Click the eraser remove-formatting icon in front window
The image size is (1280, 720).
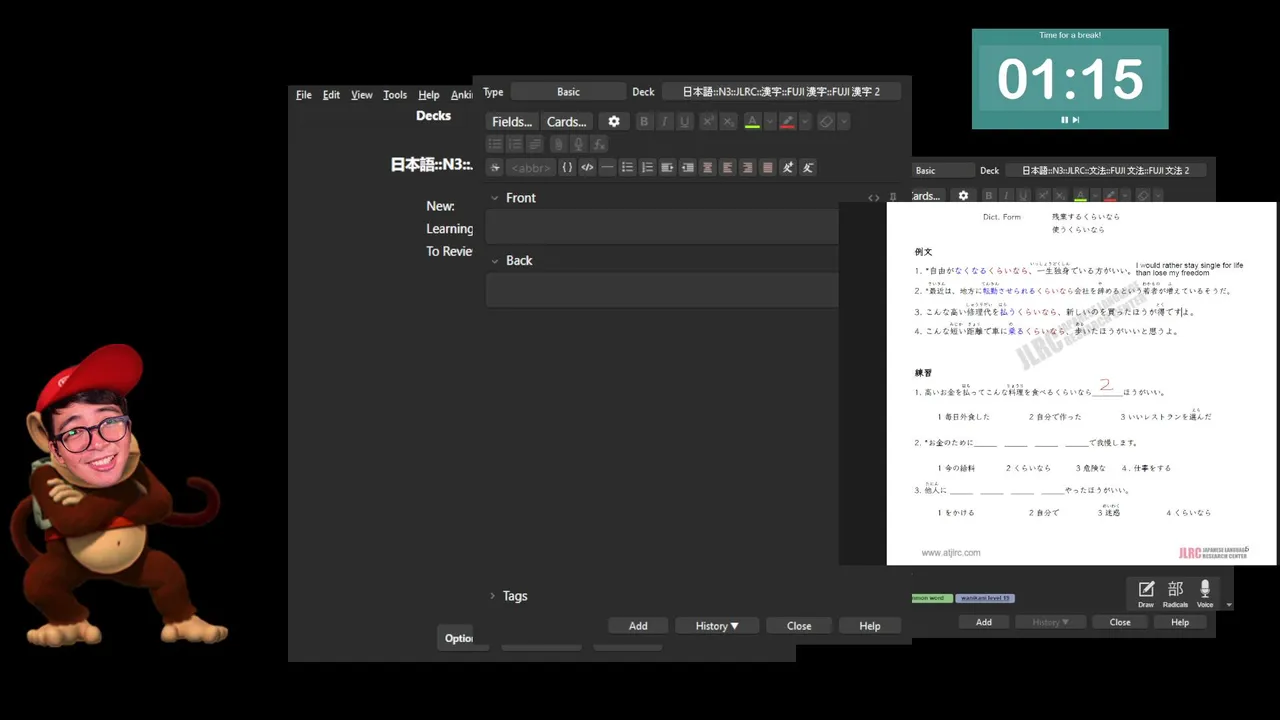pos(826,121)
